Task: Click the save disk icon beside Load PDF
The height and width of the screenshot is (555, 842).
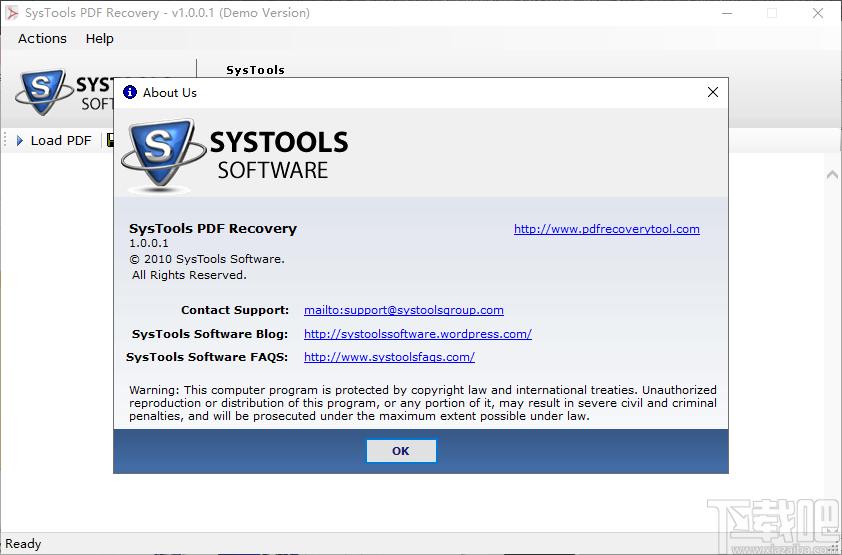Action: pos(110,141)
